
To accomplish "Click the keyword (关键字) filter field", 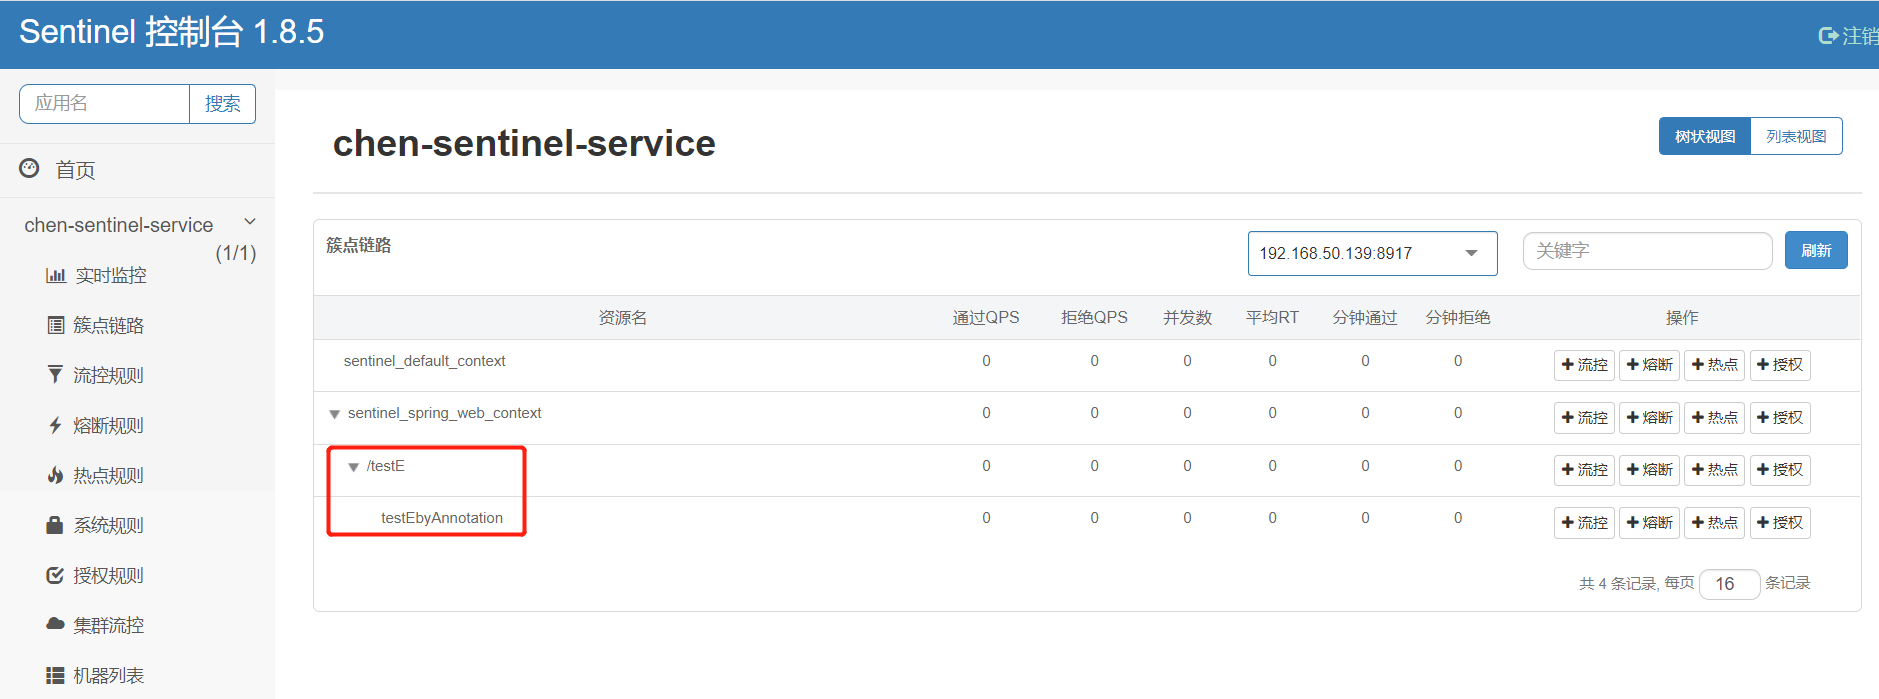I will coord(1646,251).
